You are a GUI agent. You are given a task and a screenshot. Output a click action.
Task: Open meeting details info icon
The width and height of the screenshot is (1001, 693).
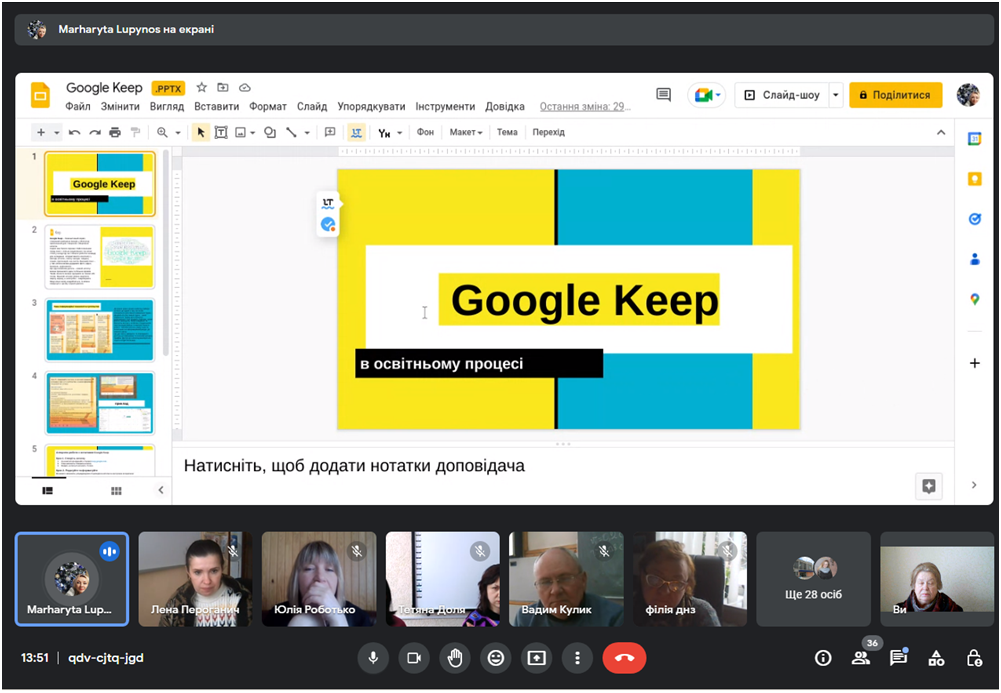pyautogui.click(x=823, y=658)
